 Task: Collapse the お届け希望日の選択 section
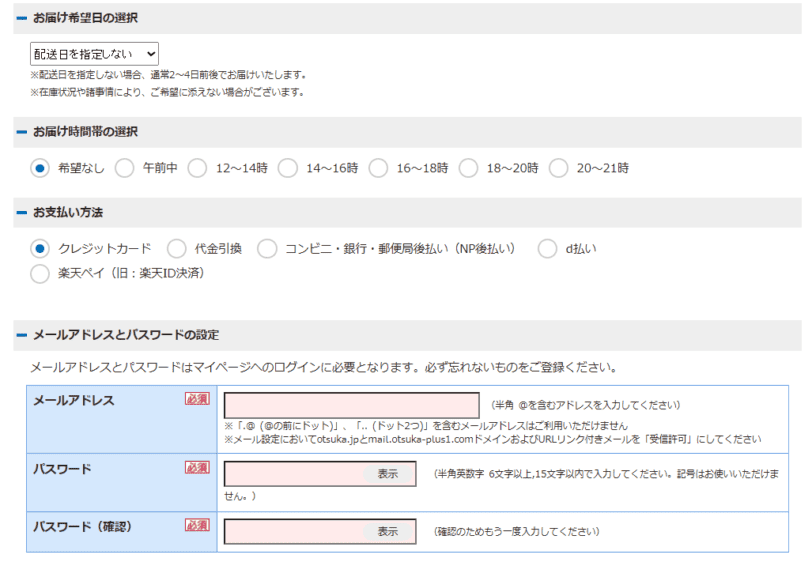[x=22, y=18]
